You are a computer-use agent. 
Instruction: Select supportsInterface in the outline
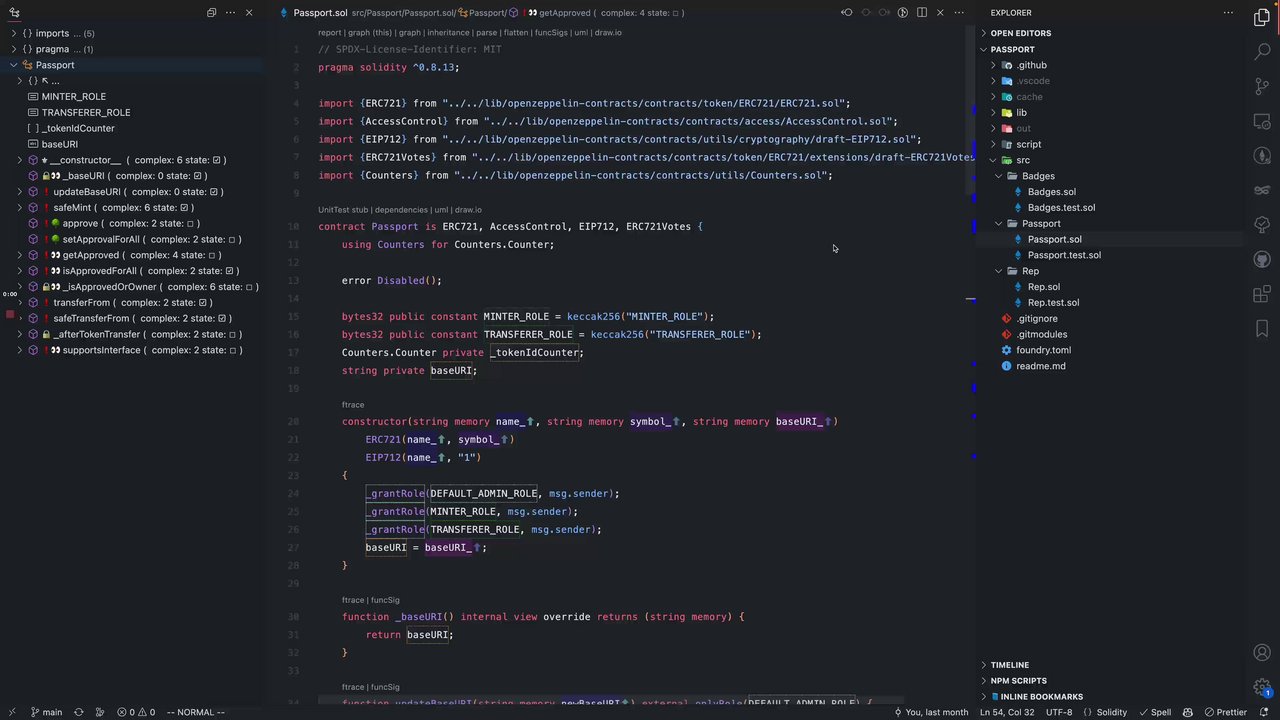102,350
